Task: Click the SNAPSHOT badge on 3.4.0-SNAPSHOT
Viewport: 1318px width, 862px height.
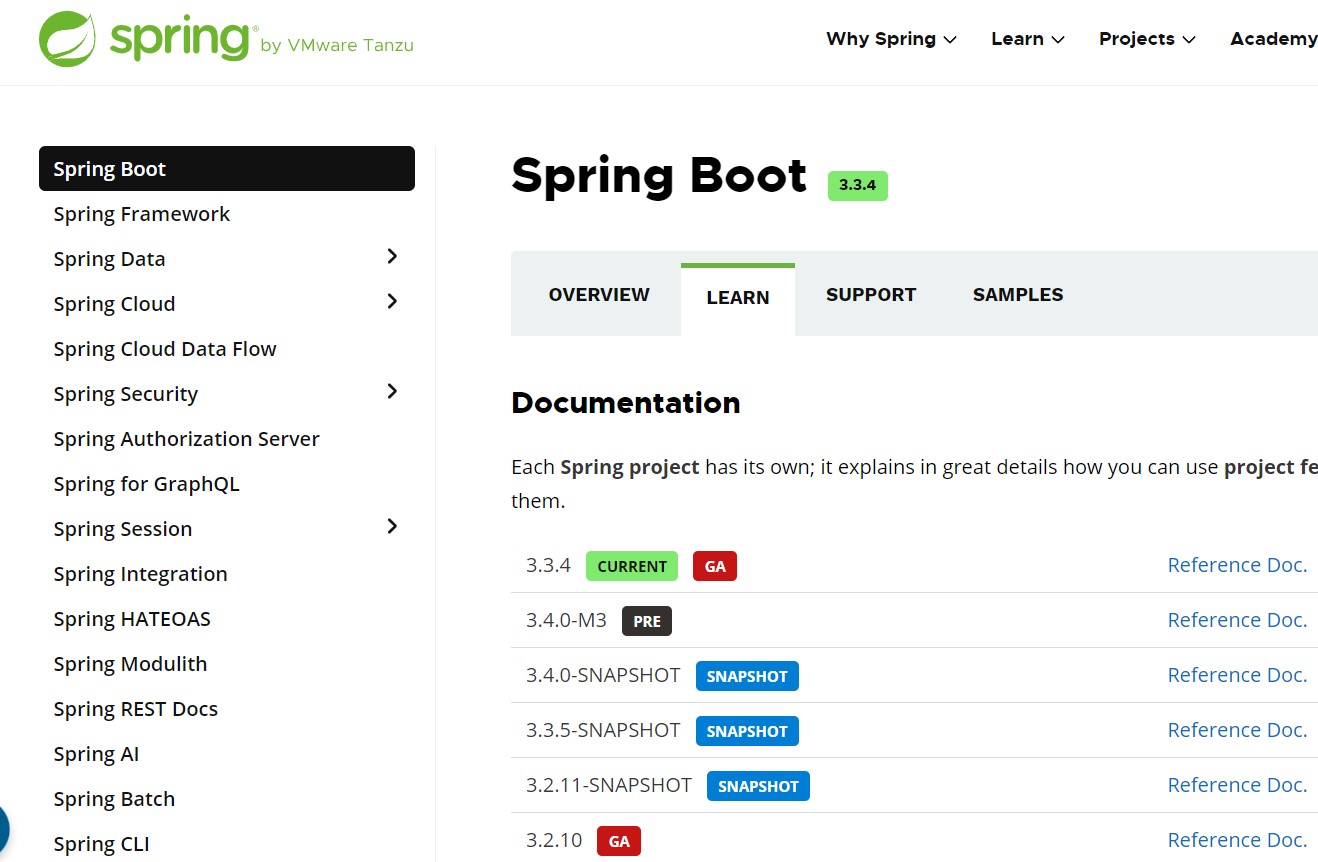Action: tap(747, 676)
